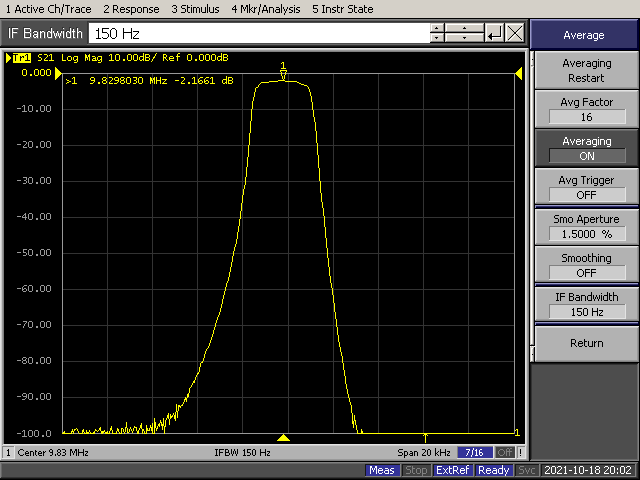Open the Response menu

131,9
